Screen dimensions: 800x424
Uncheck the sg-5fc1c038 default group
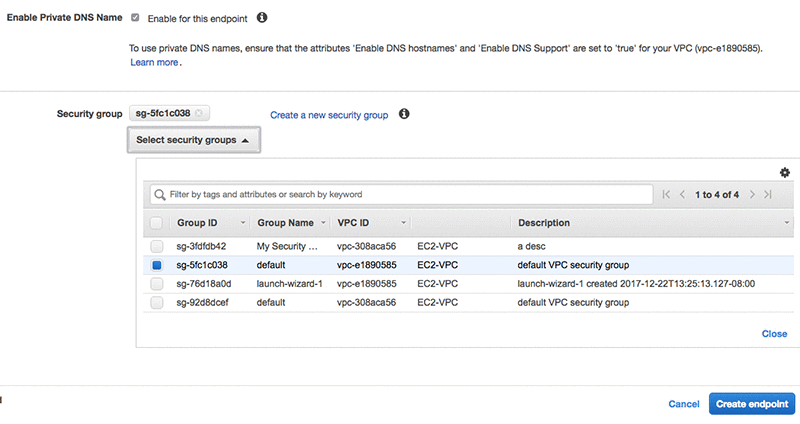pos(157,265)
